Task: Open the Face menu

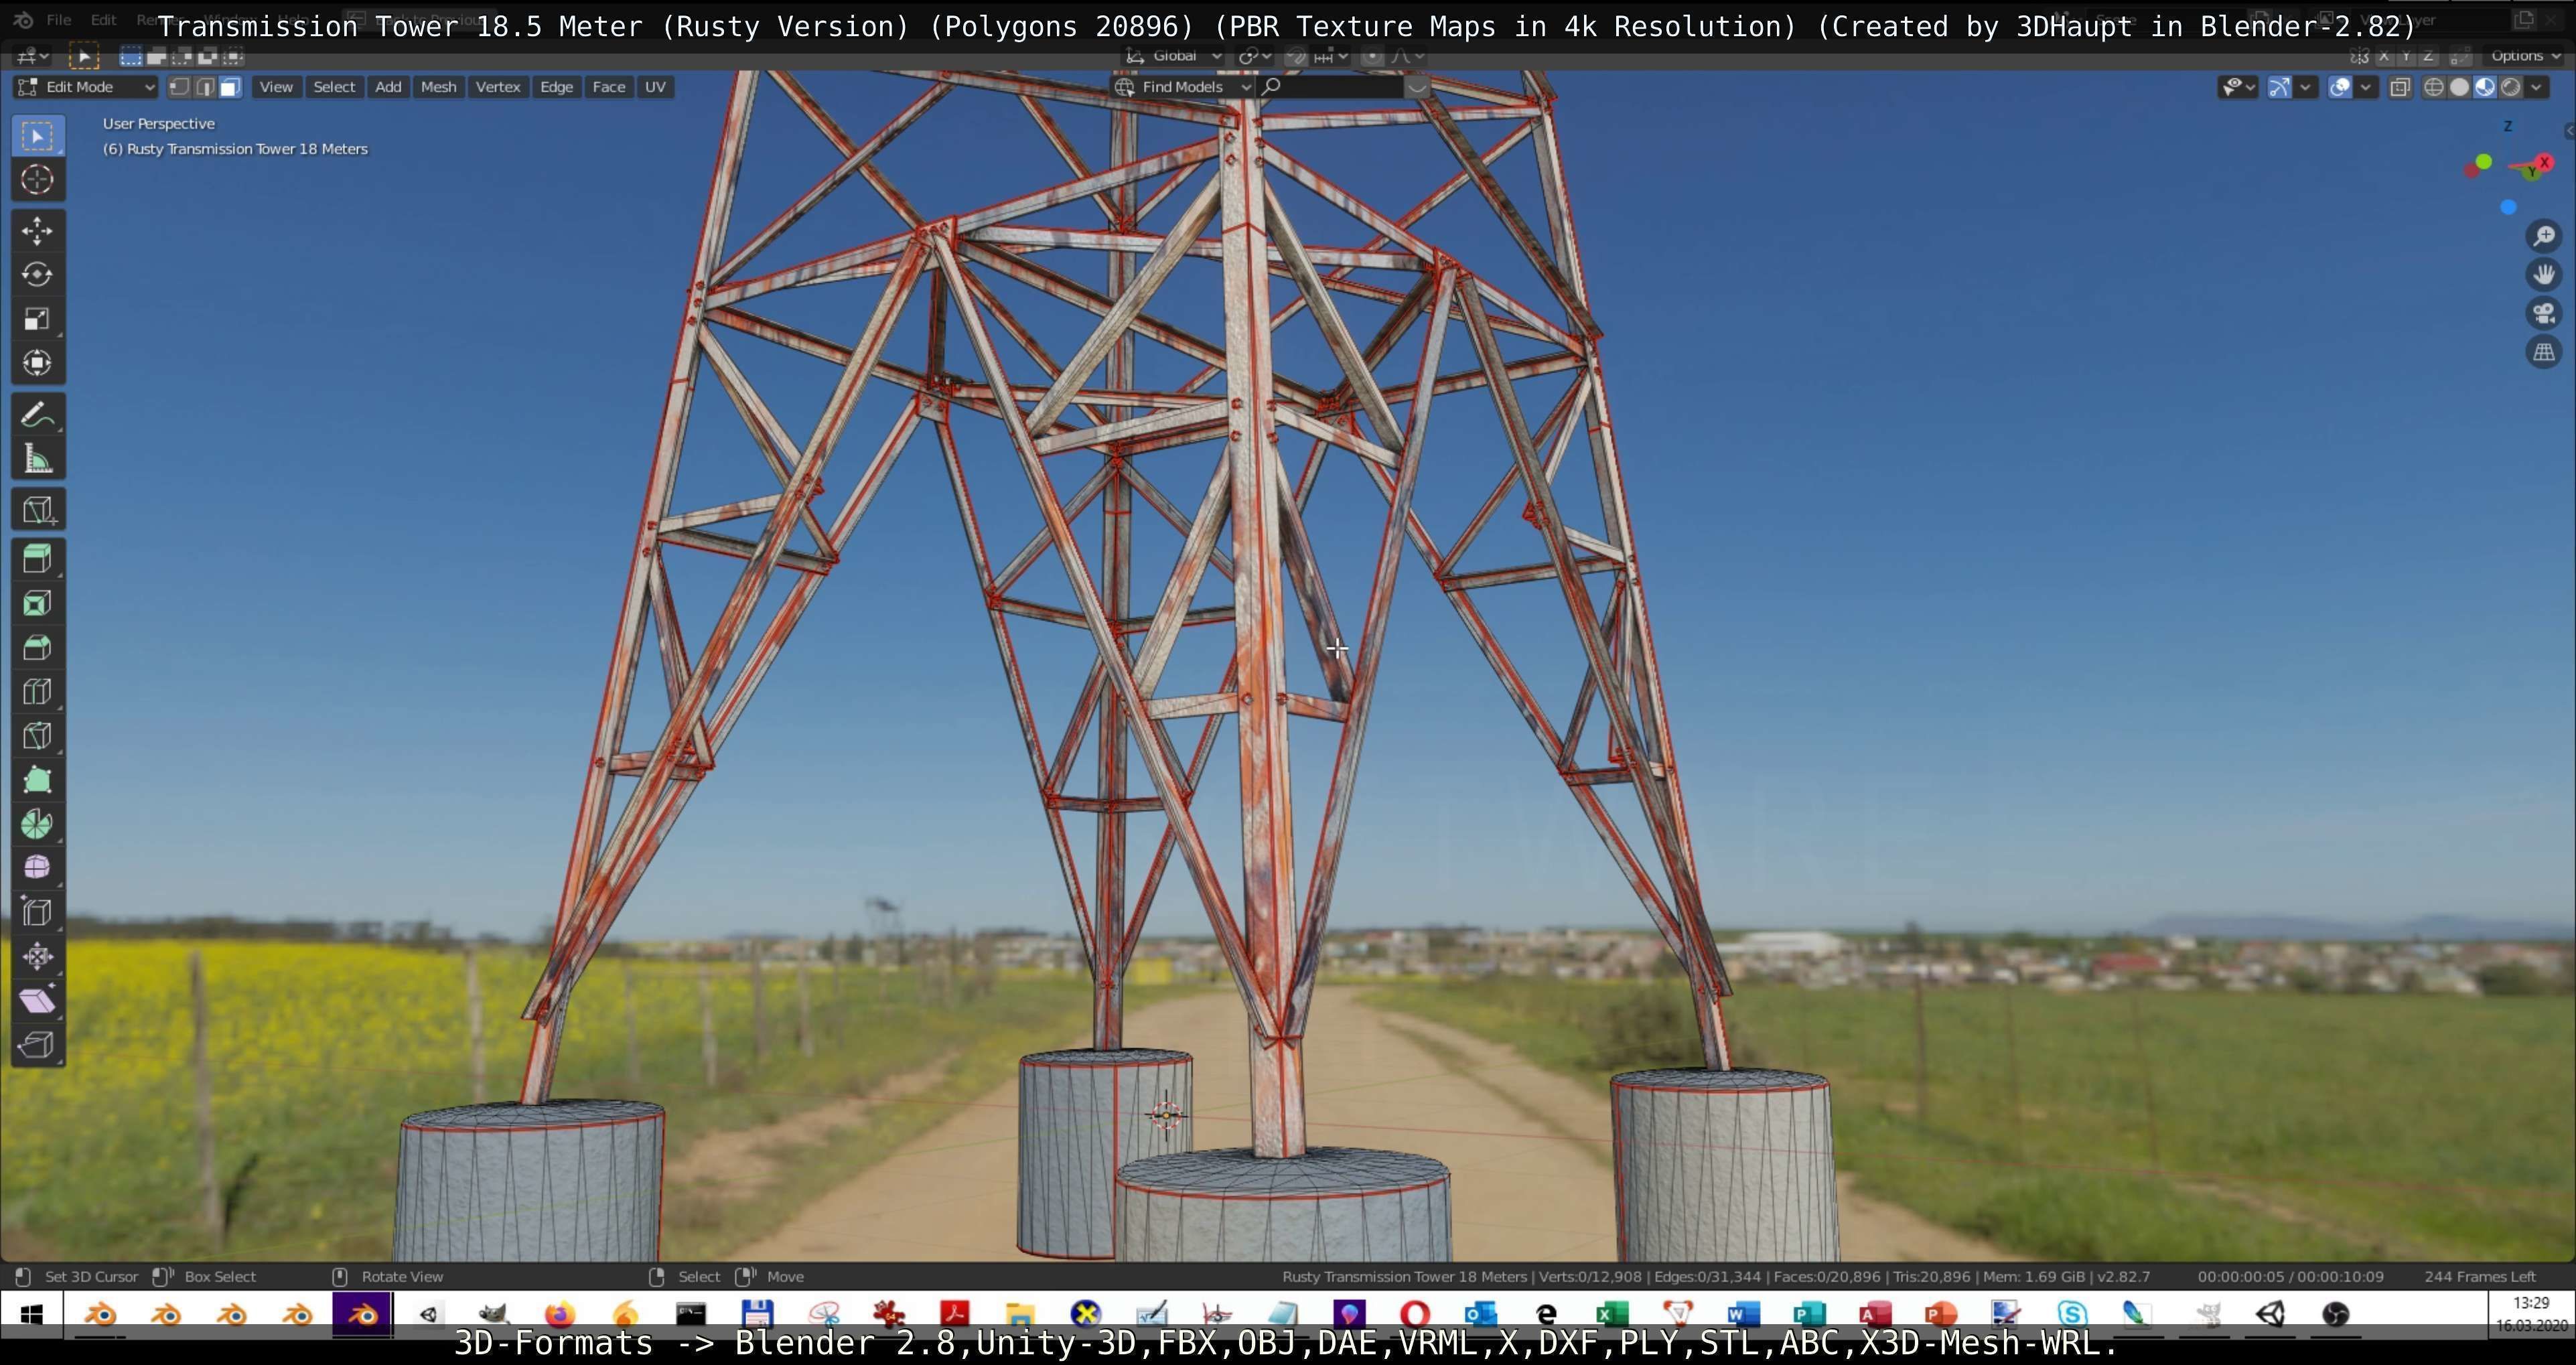Action: click(x=609, y=87)
